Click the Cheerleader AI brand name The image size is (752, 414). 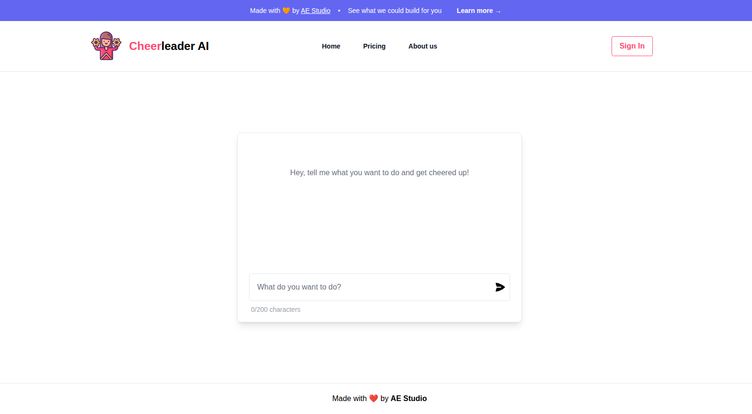(169, 46)
